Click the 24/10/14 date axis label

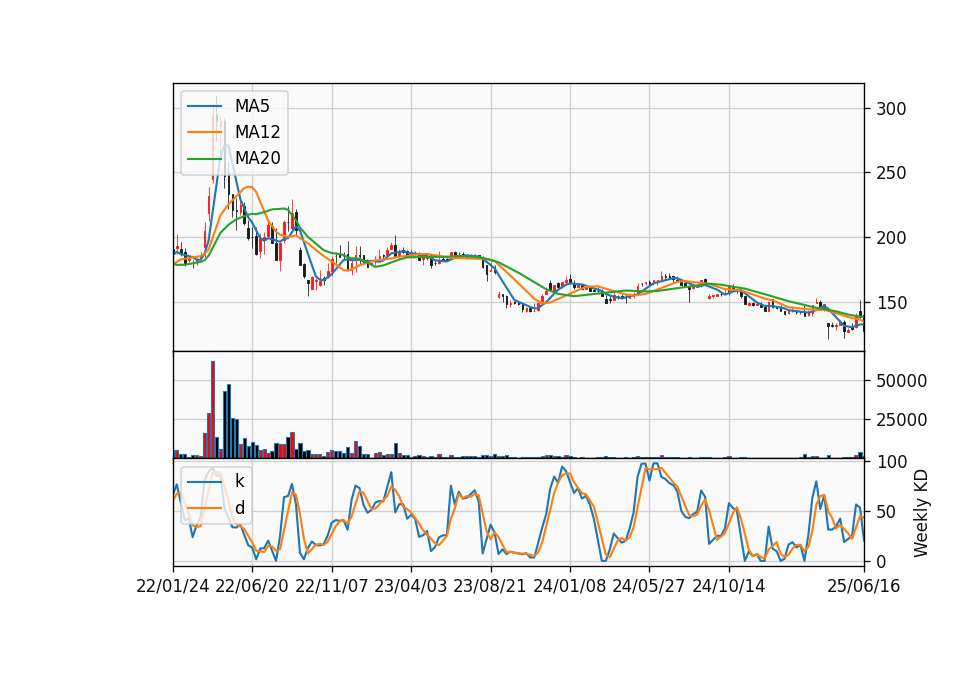(729, 586)
